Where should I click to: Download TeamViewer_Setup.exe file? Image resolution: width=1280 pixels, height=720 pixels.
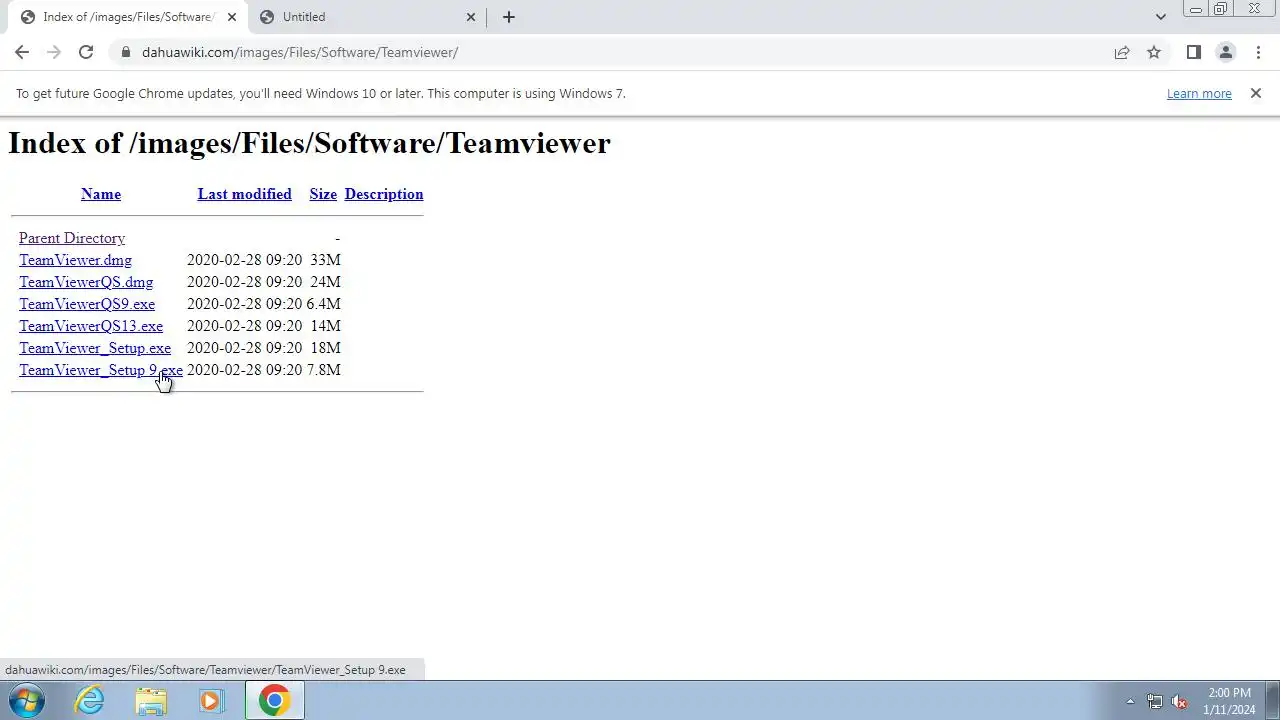[x=95, y=348]
